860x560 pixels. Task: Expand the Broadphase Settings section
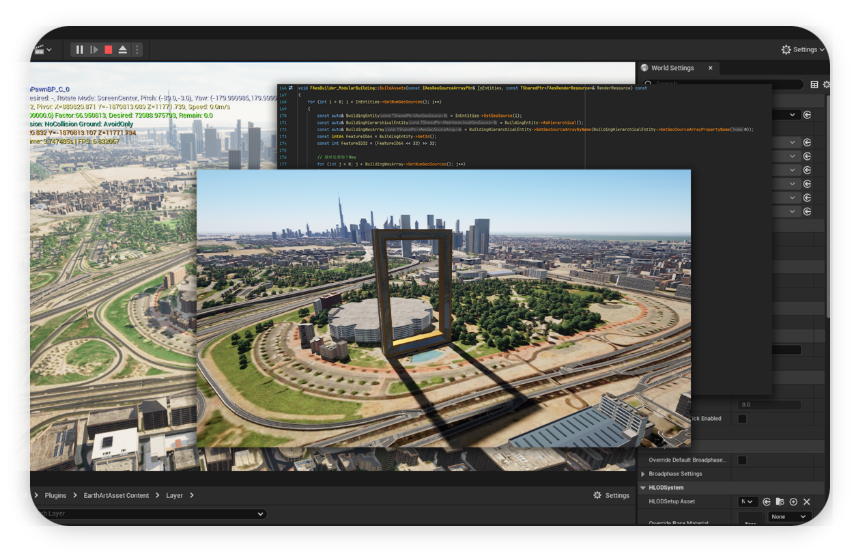coord(643,474)
